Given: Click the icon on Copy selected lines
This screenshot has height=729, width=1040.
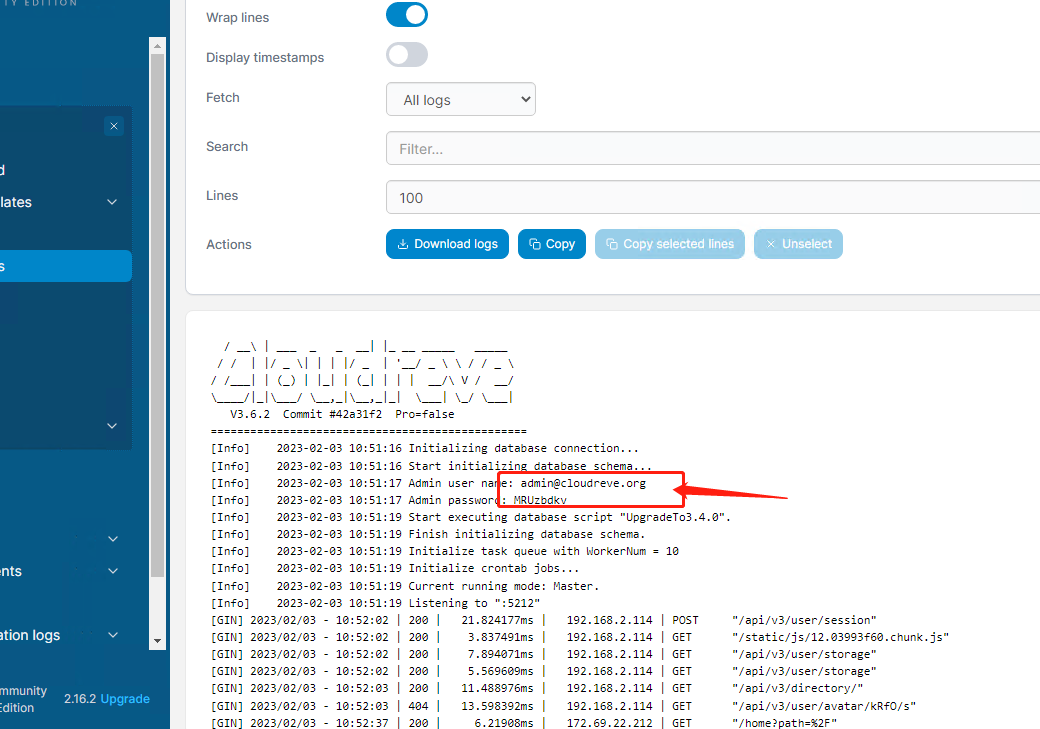Looking at the screenshot, I should 612,244.
